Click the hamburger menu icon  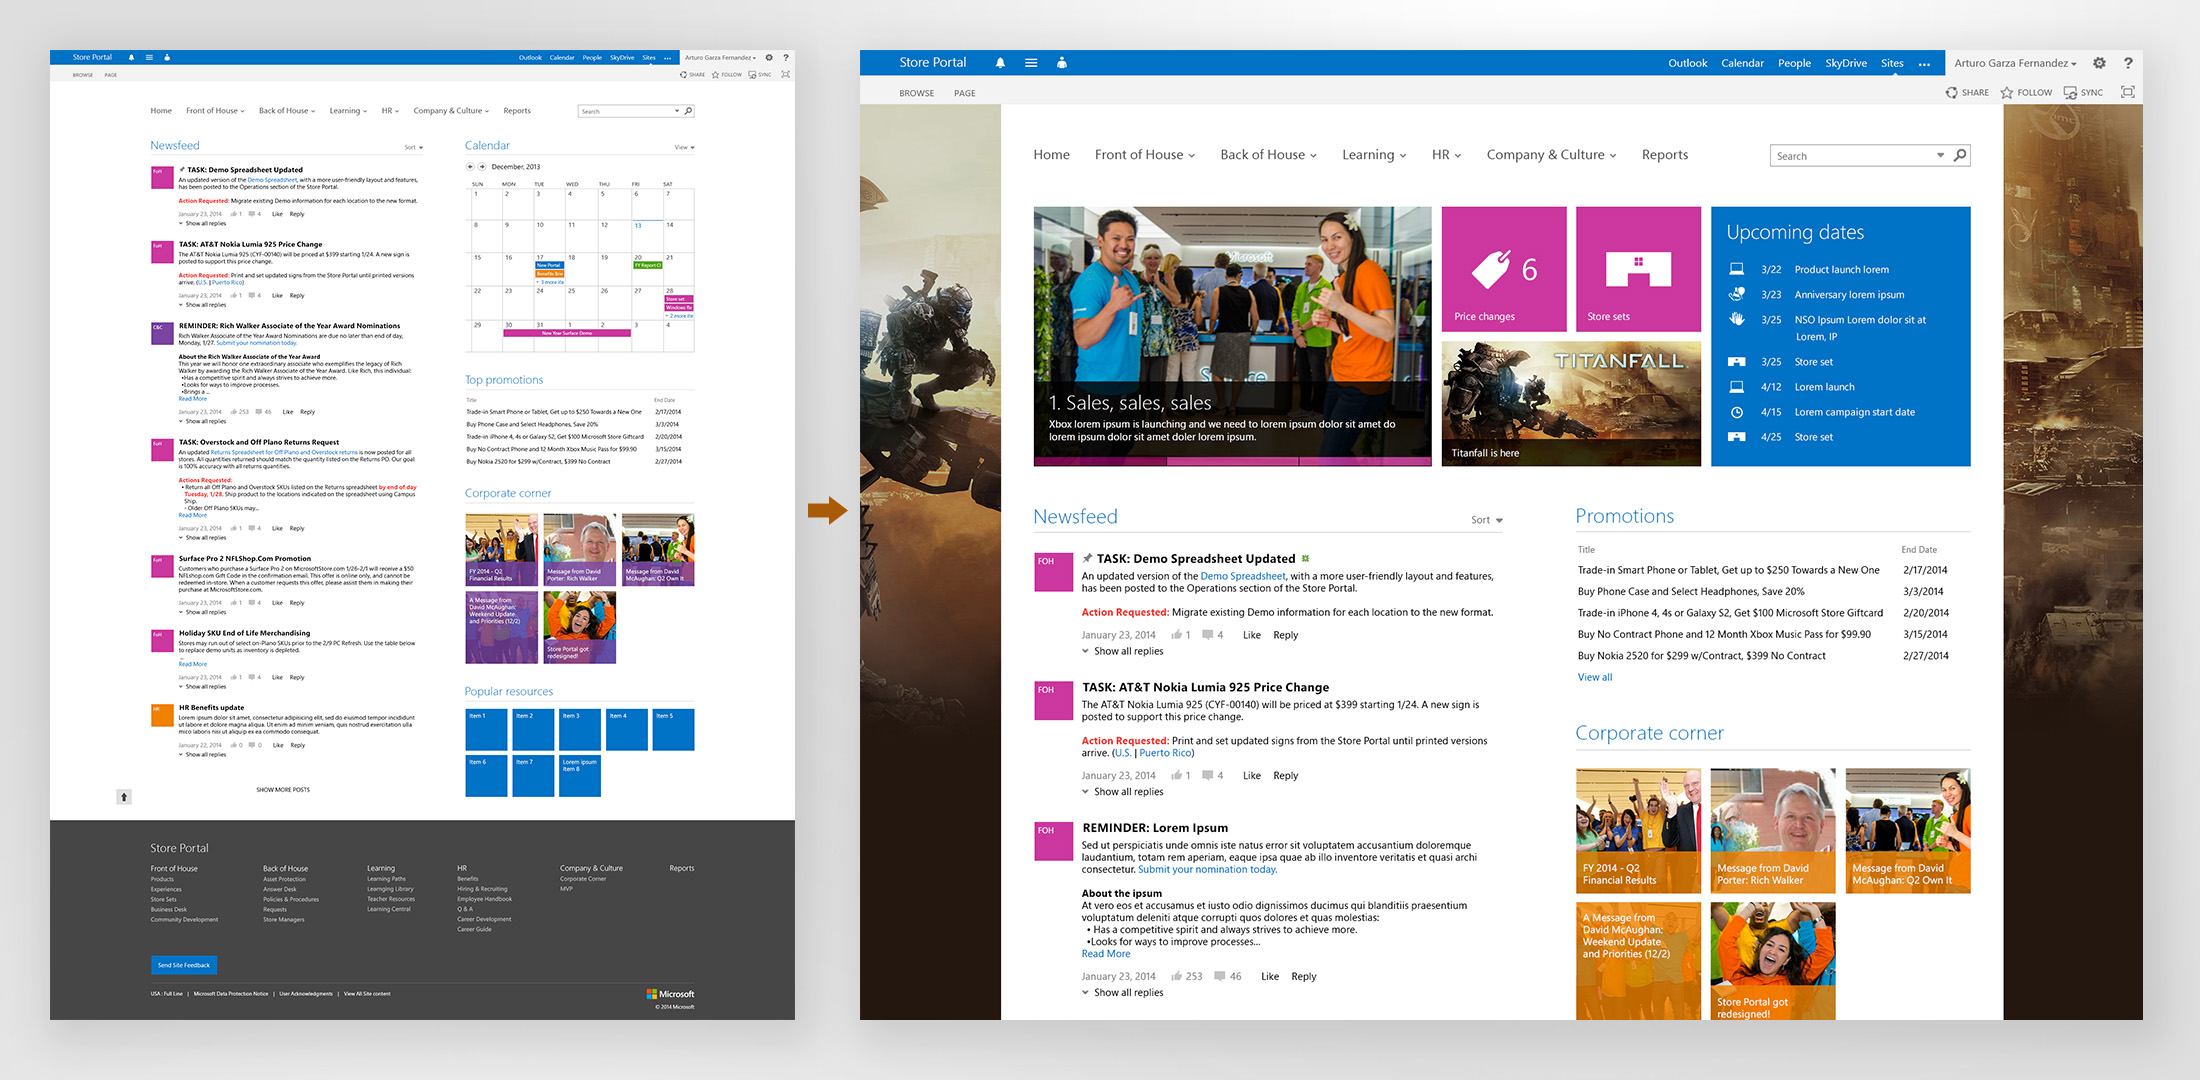point(1031,63)
